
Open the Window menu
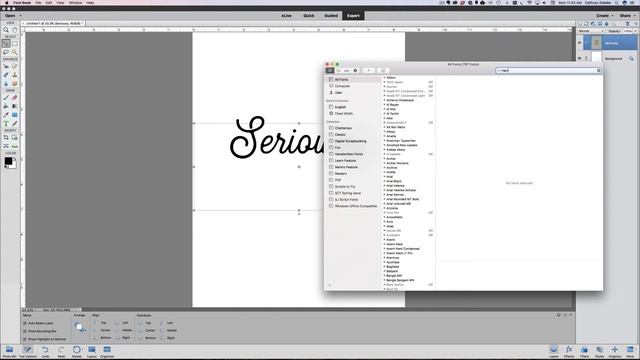tap(75, 3)
